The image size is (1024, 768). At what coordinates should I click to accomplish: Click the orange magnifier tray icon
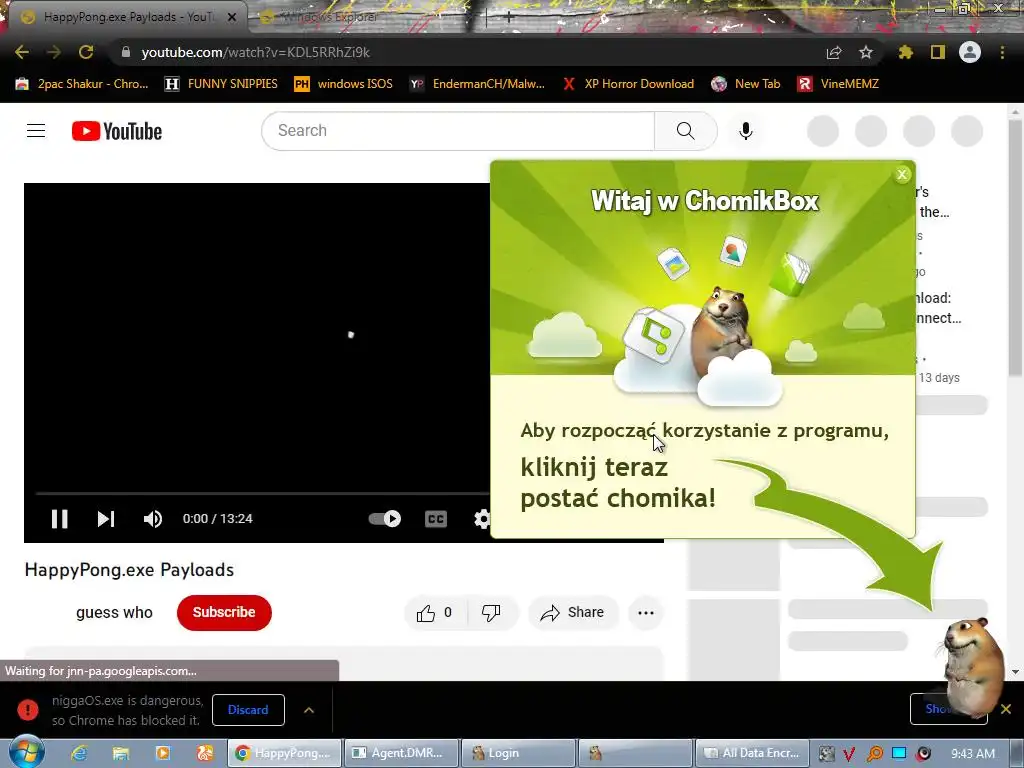[x=874, y=754]
